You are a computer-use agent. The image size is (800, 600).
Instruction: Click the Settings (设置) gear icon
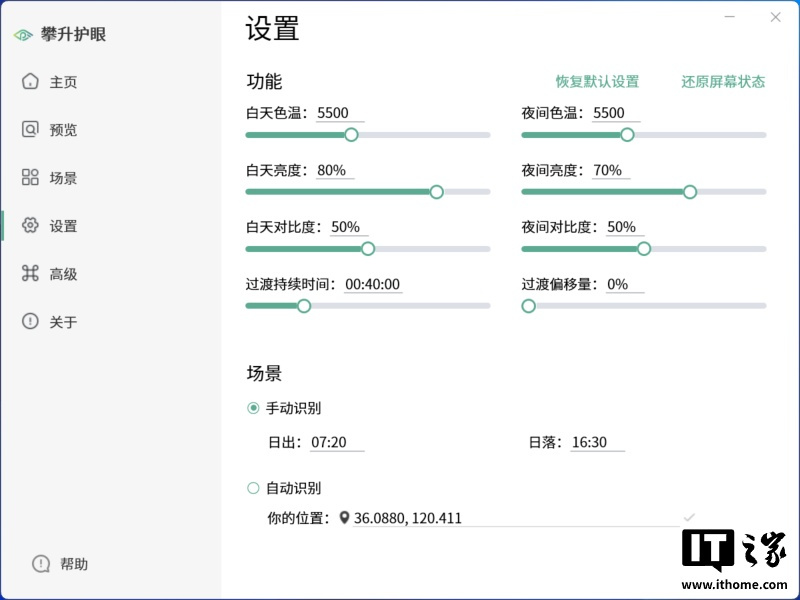30,226
